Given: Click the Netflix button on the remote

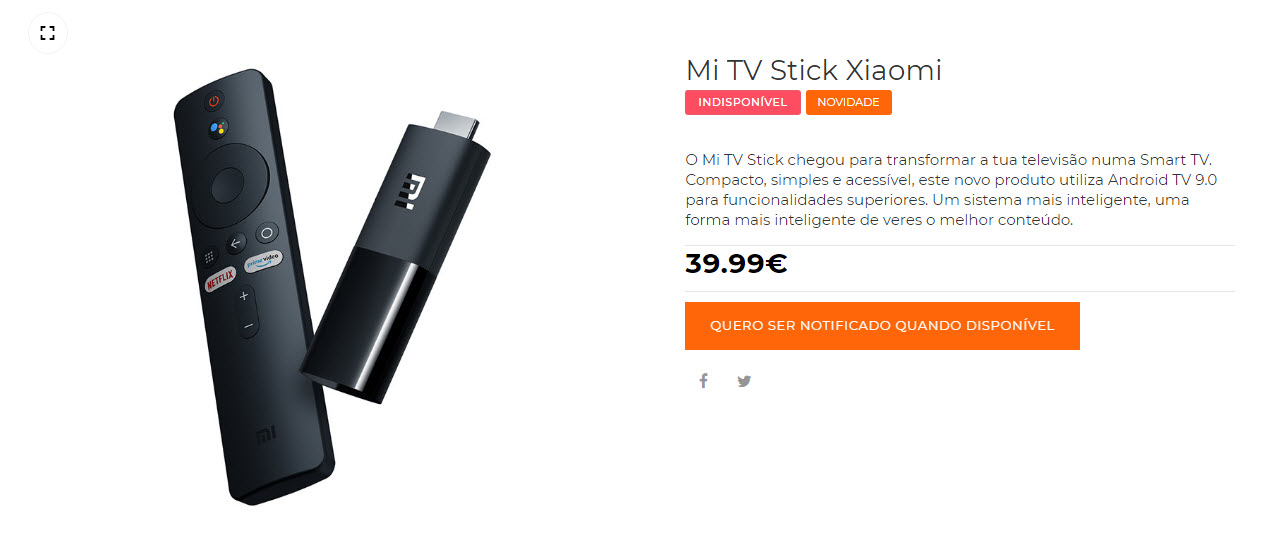Looking at the screenshot, I should point(220,280).
